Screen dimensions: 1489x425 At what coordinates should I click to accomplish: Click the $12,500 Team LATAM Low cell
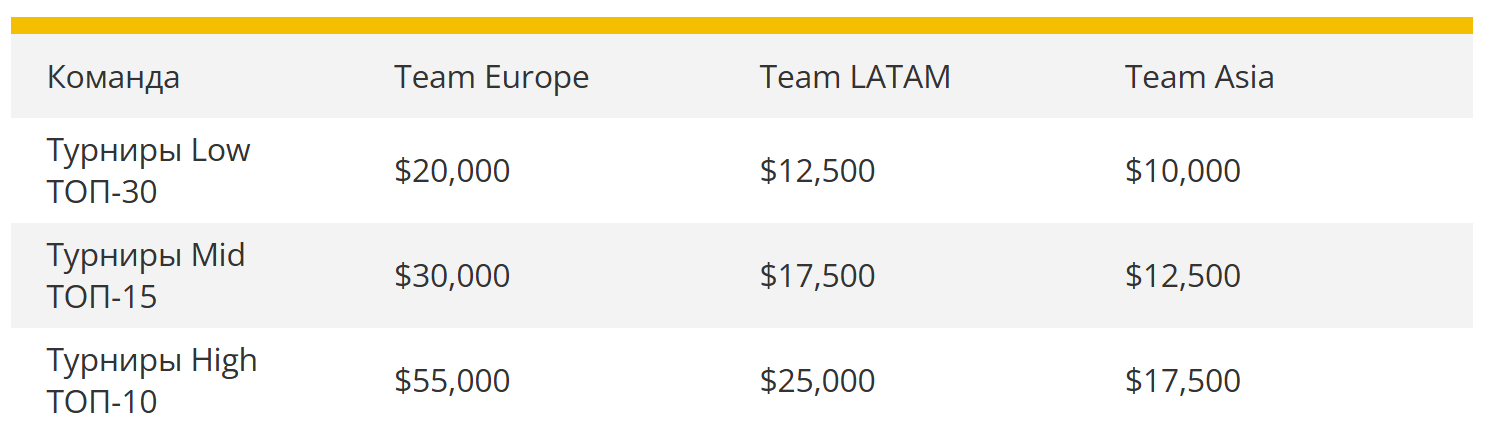[x=817, y=171]
